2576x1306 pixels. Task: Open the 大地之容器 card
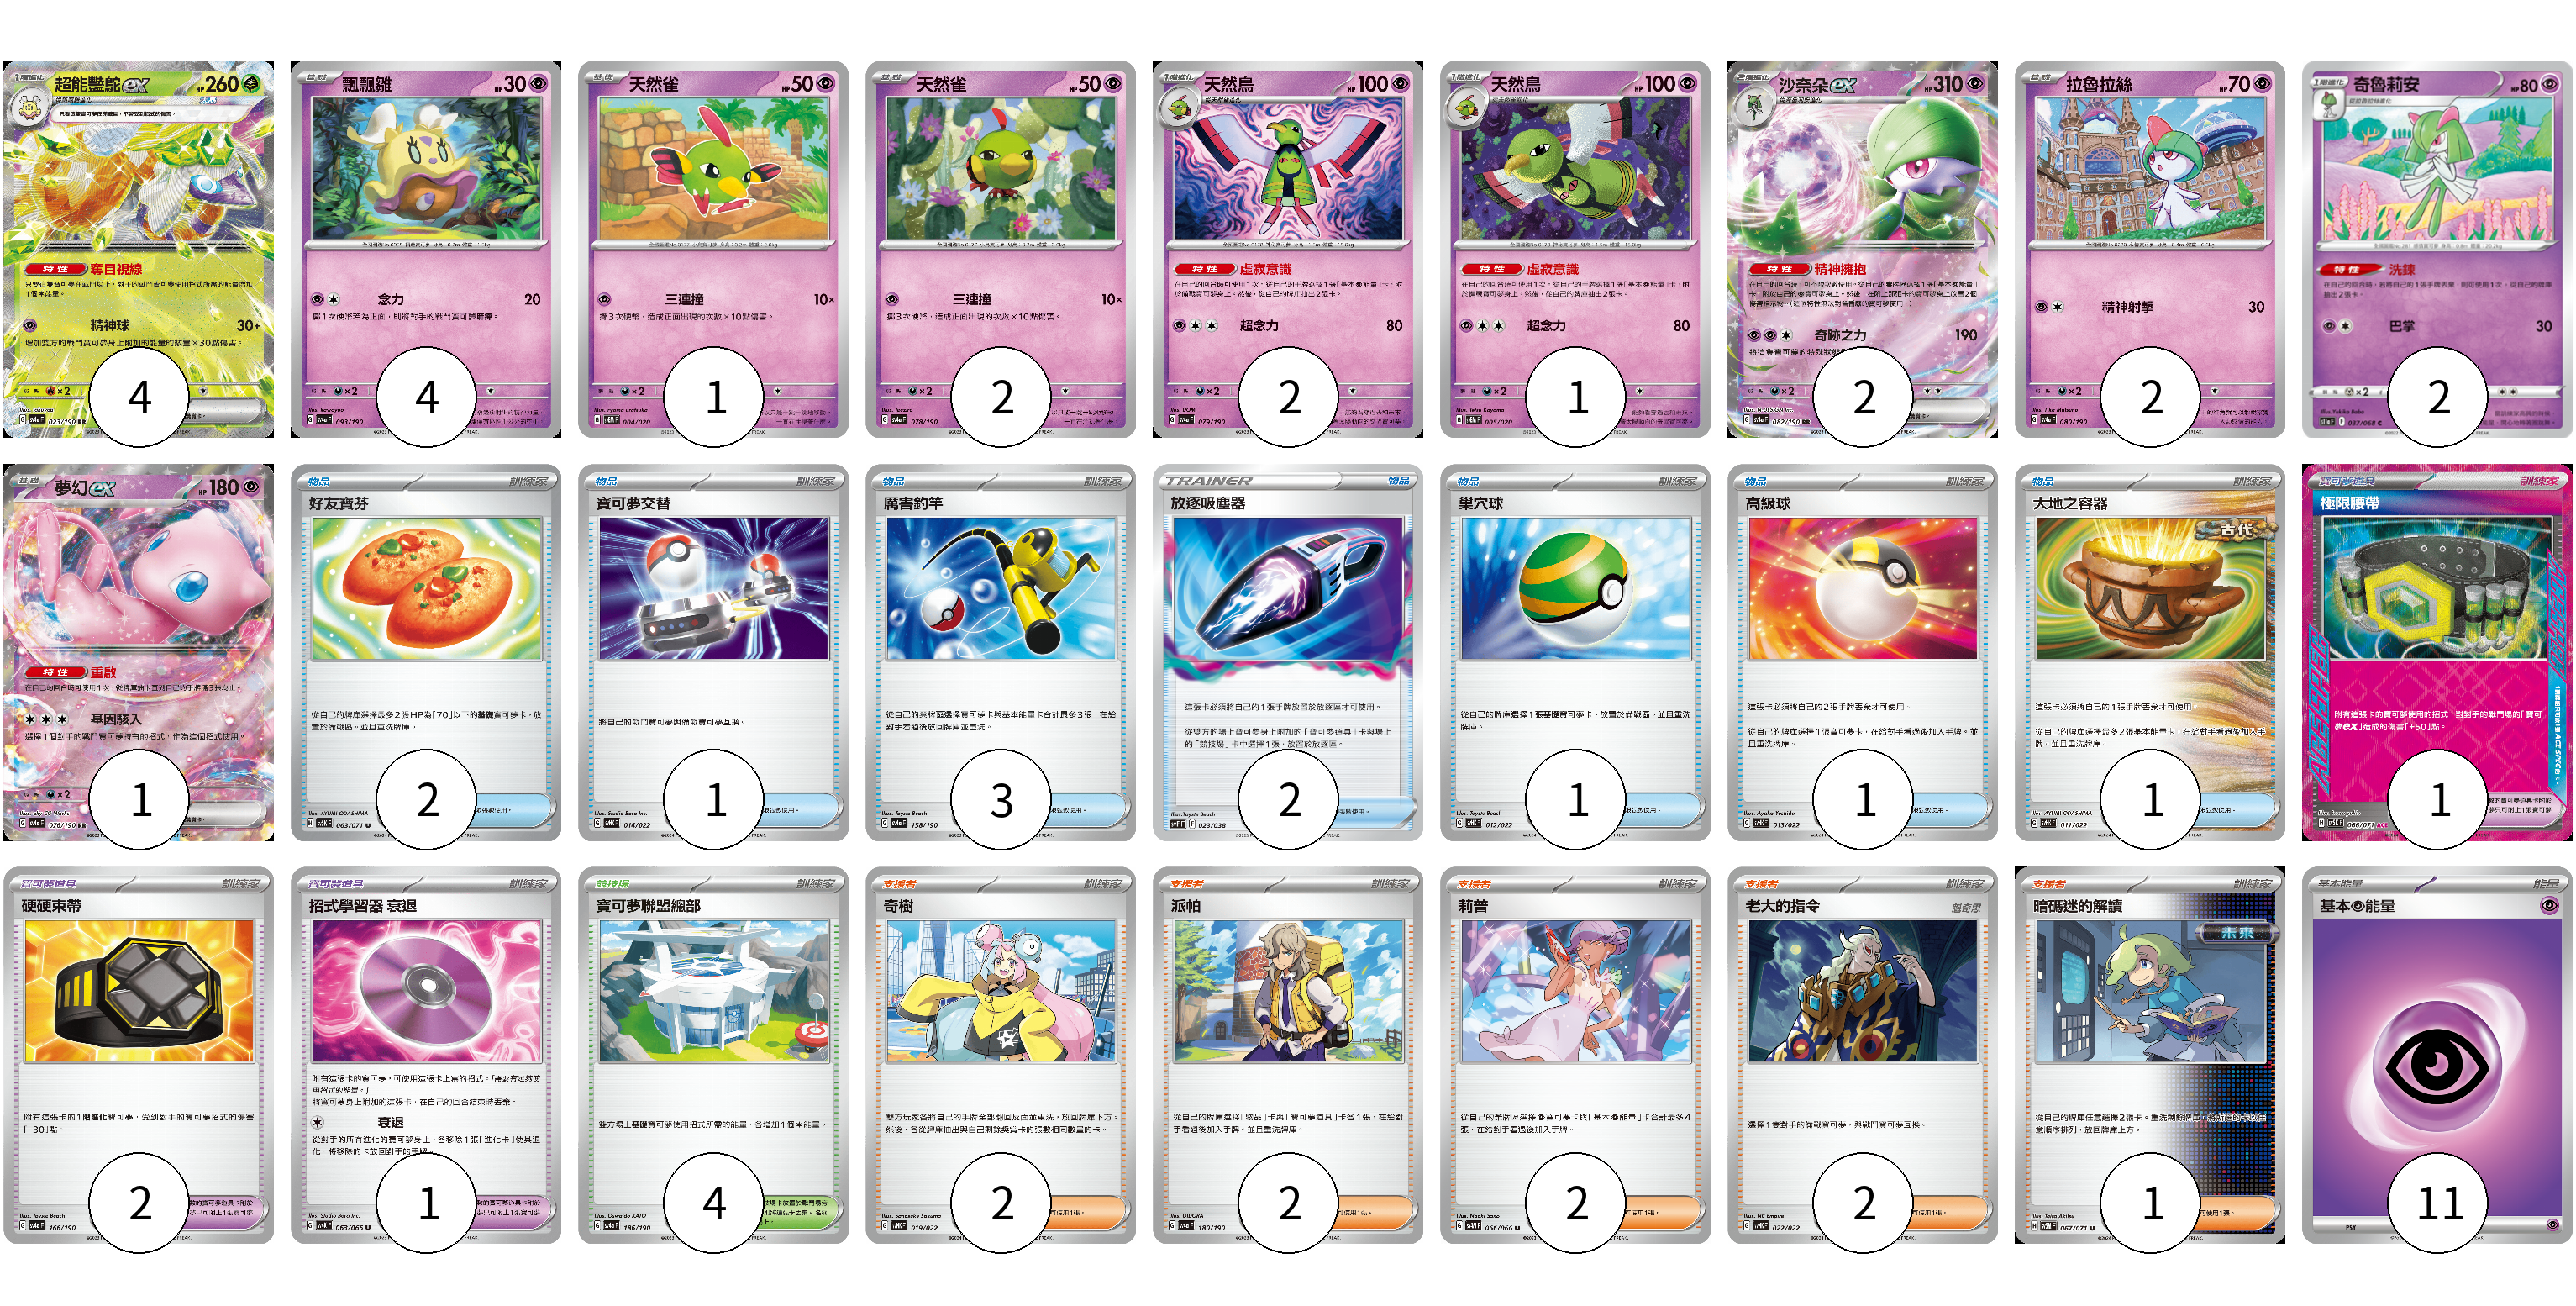pos(2150,652)
